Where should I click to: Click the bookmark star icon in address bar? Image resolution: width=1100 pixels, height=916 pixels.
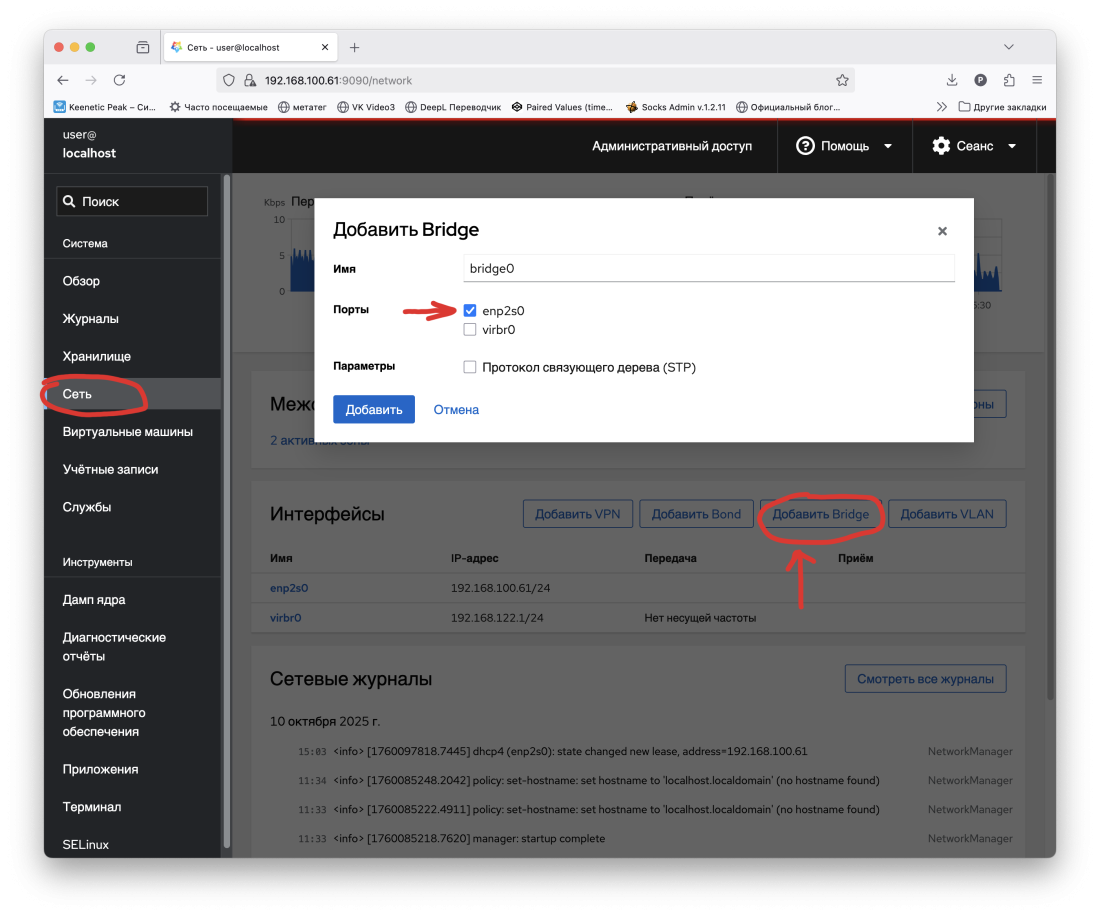(842, 80)
